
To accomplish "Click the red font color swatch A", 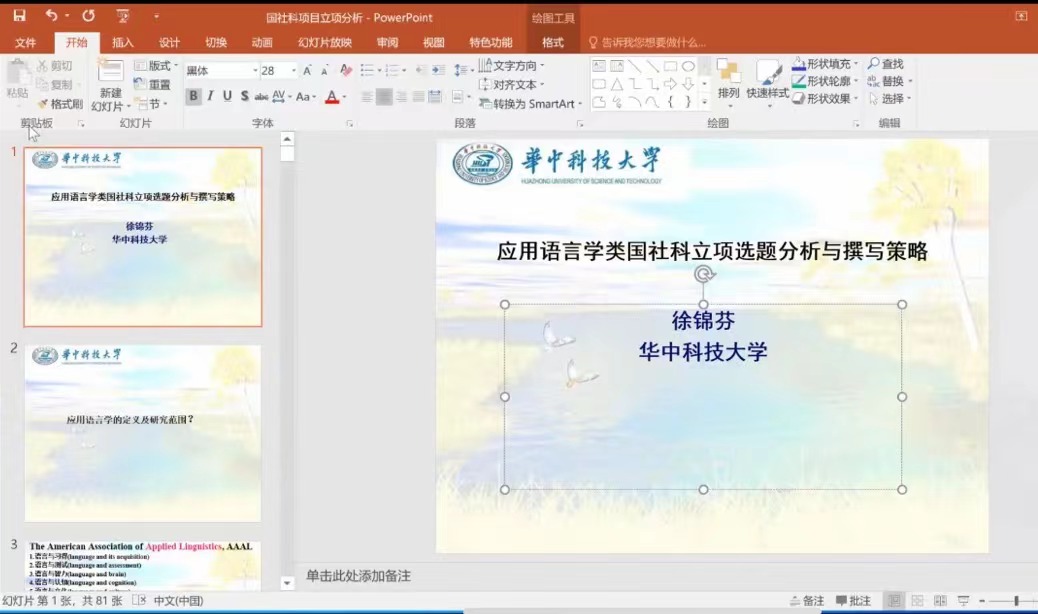I will tap(332, 97).
